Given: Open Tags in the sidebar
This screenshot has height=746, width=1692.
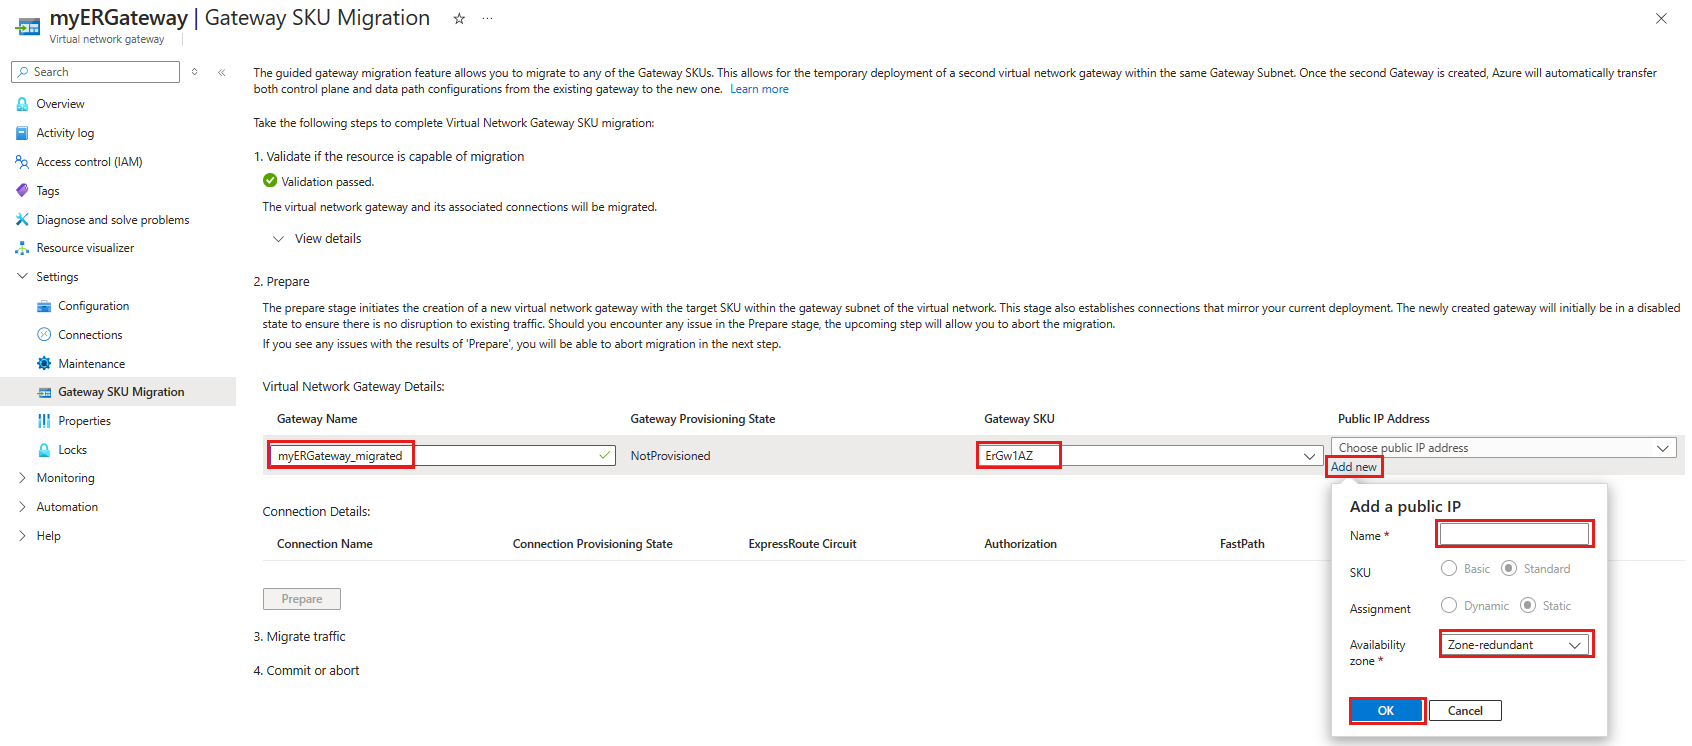Looking at the screenshot, I should coord(48,191).
